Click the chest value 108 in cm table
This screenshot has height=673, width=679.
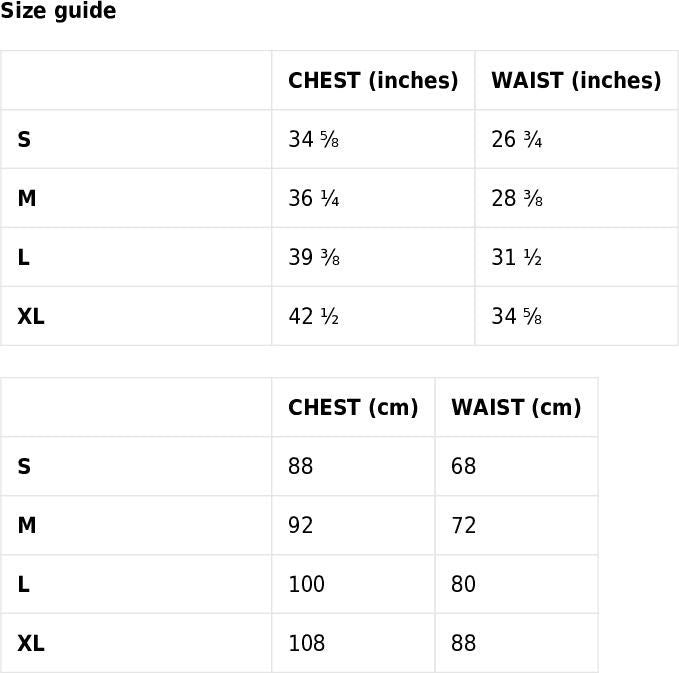point(307,643)
